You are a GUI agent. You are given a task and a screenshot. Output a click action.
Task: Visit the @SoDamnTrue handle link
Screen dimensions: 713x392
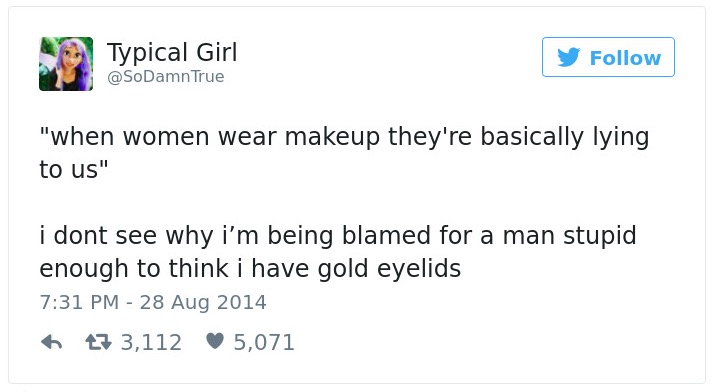tap(166, 76)
